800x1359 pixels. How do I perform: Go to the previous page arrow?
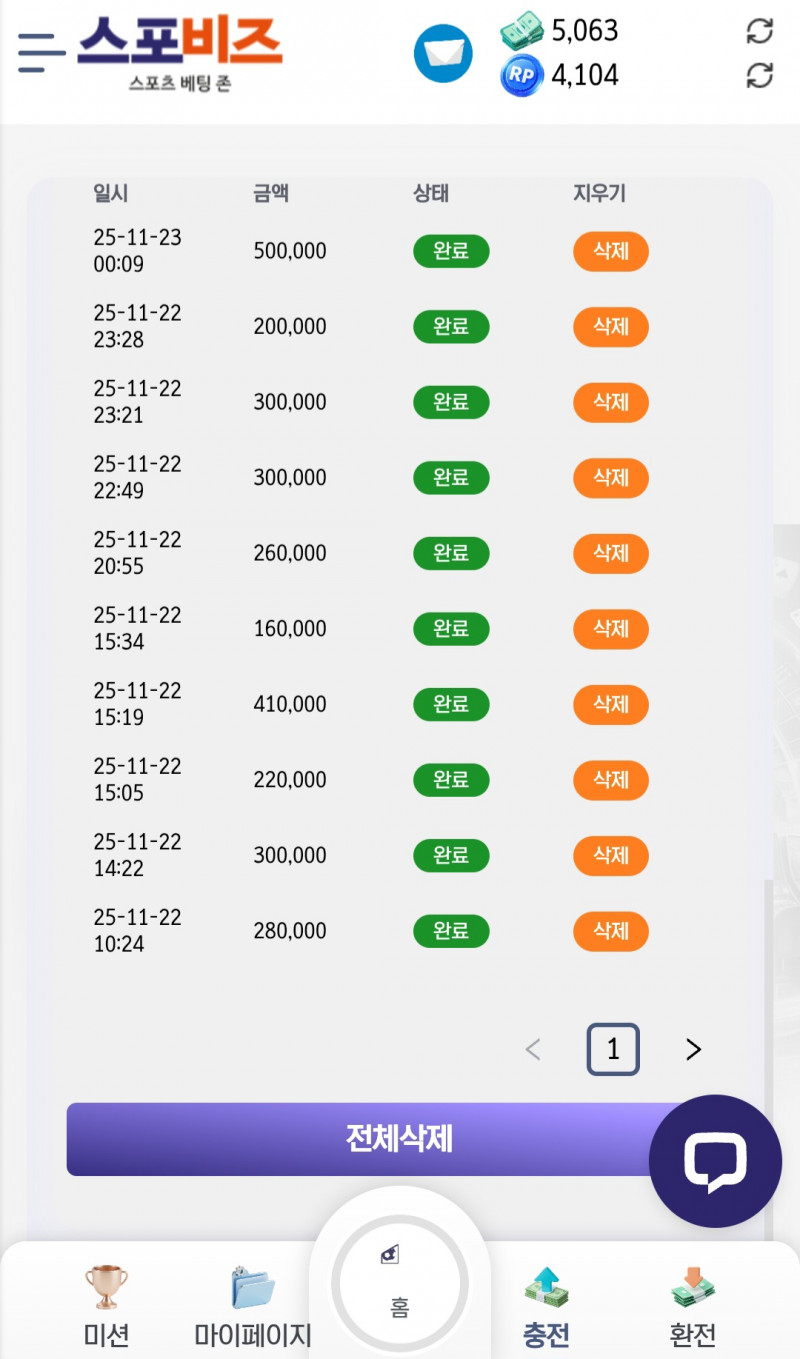(x=533, y=1049)
